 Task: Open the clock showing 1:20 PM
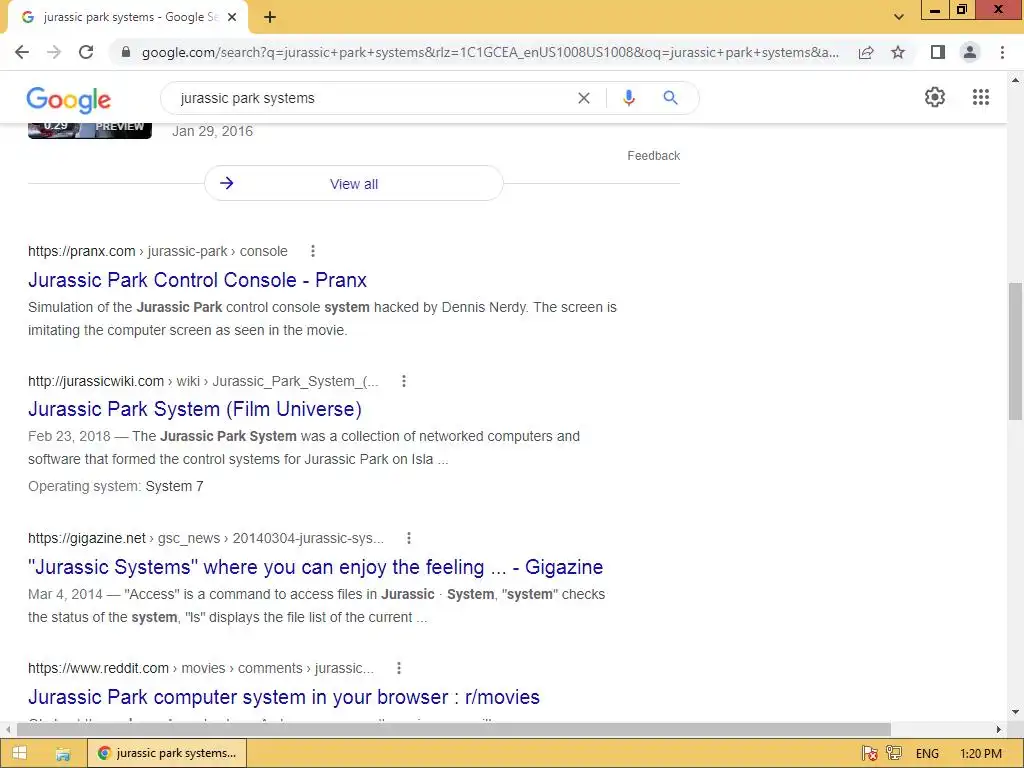[981, 754]
